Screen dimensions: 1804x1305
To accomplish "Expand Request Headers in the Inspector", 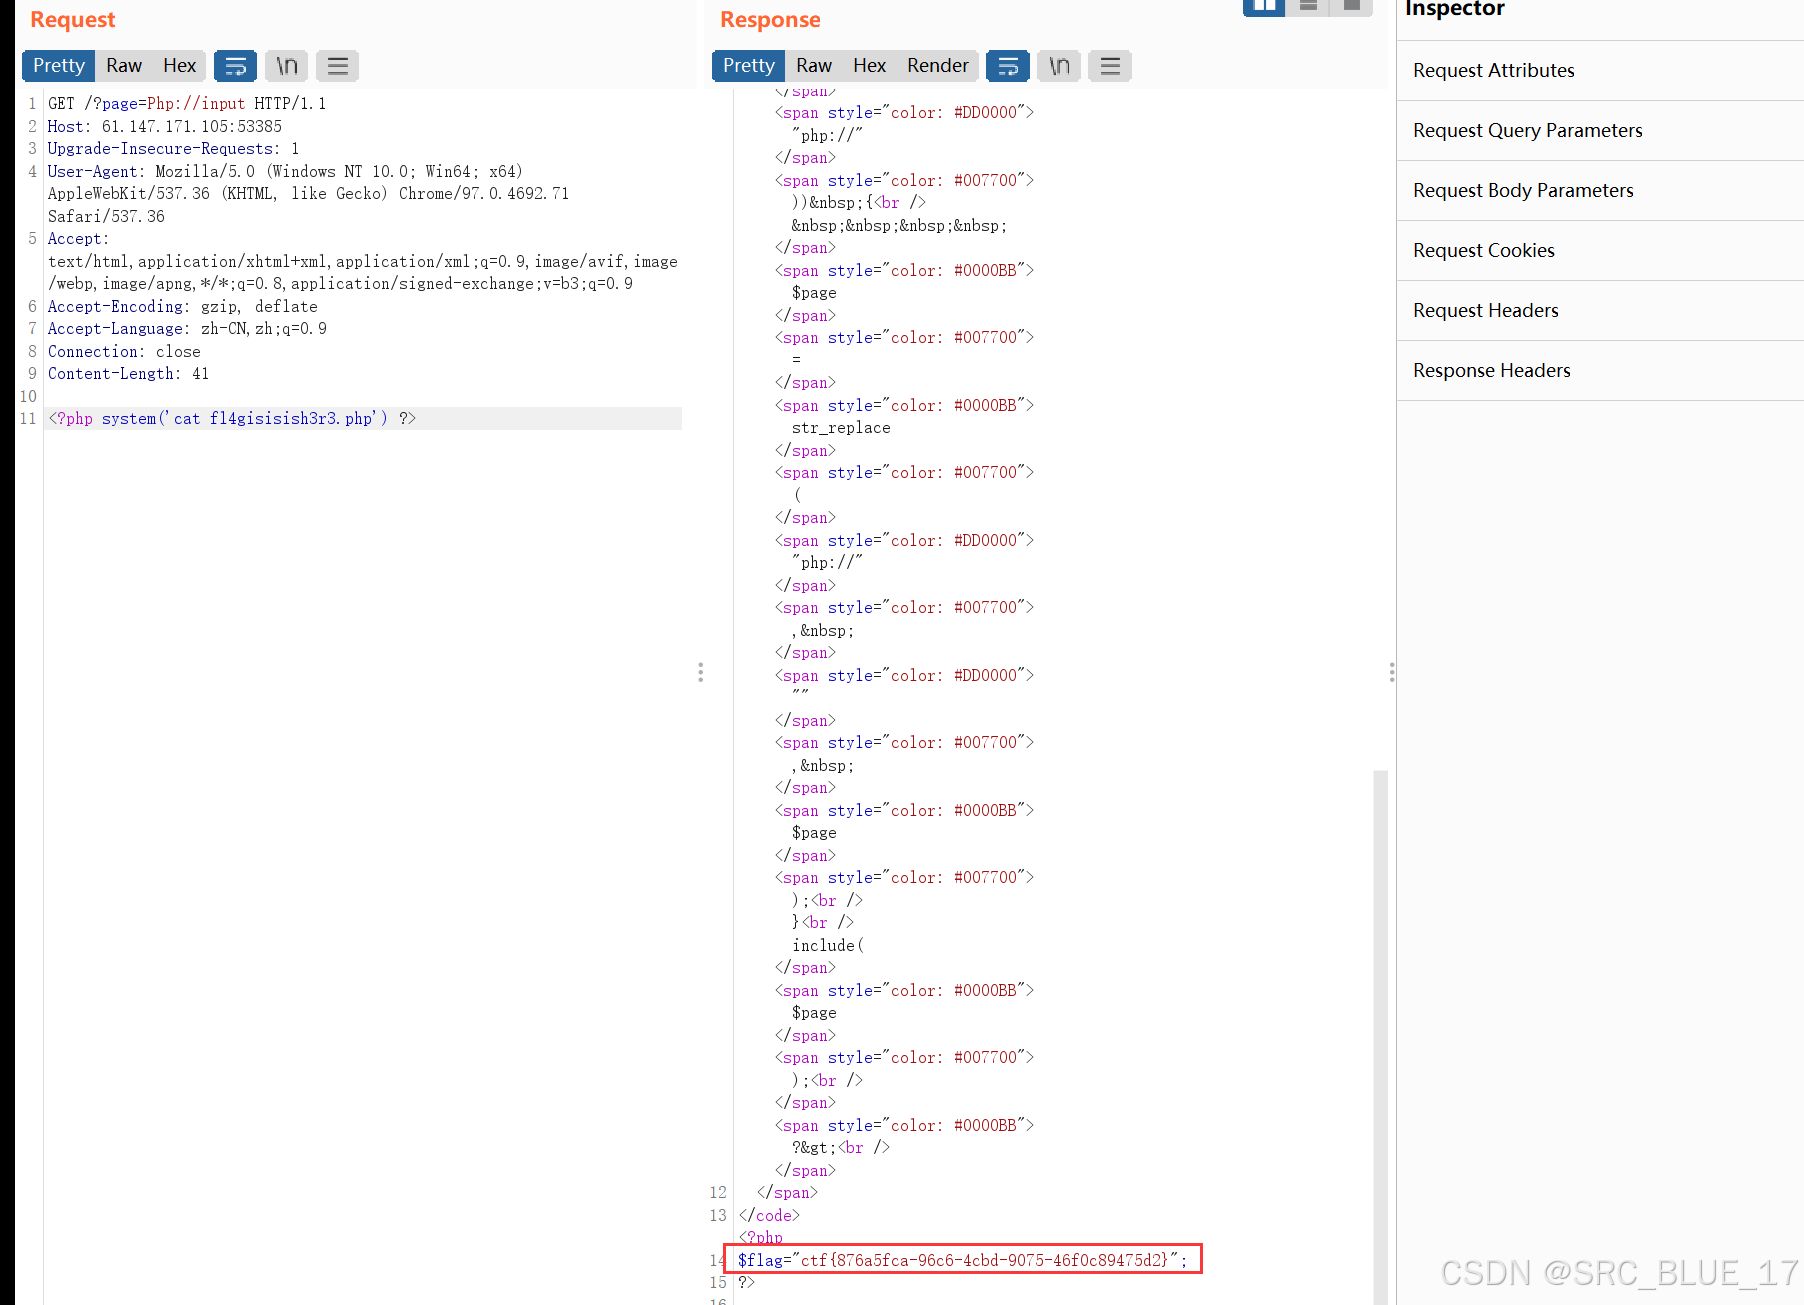I will tap(1485, 311).
